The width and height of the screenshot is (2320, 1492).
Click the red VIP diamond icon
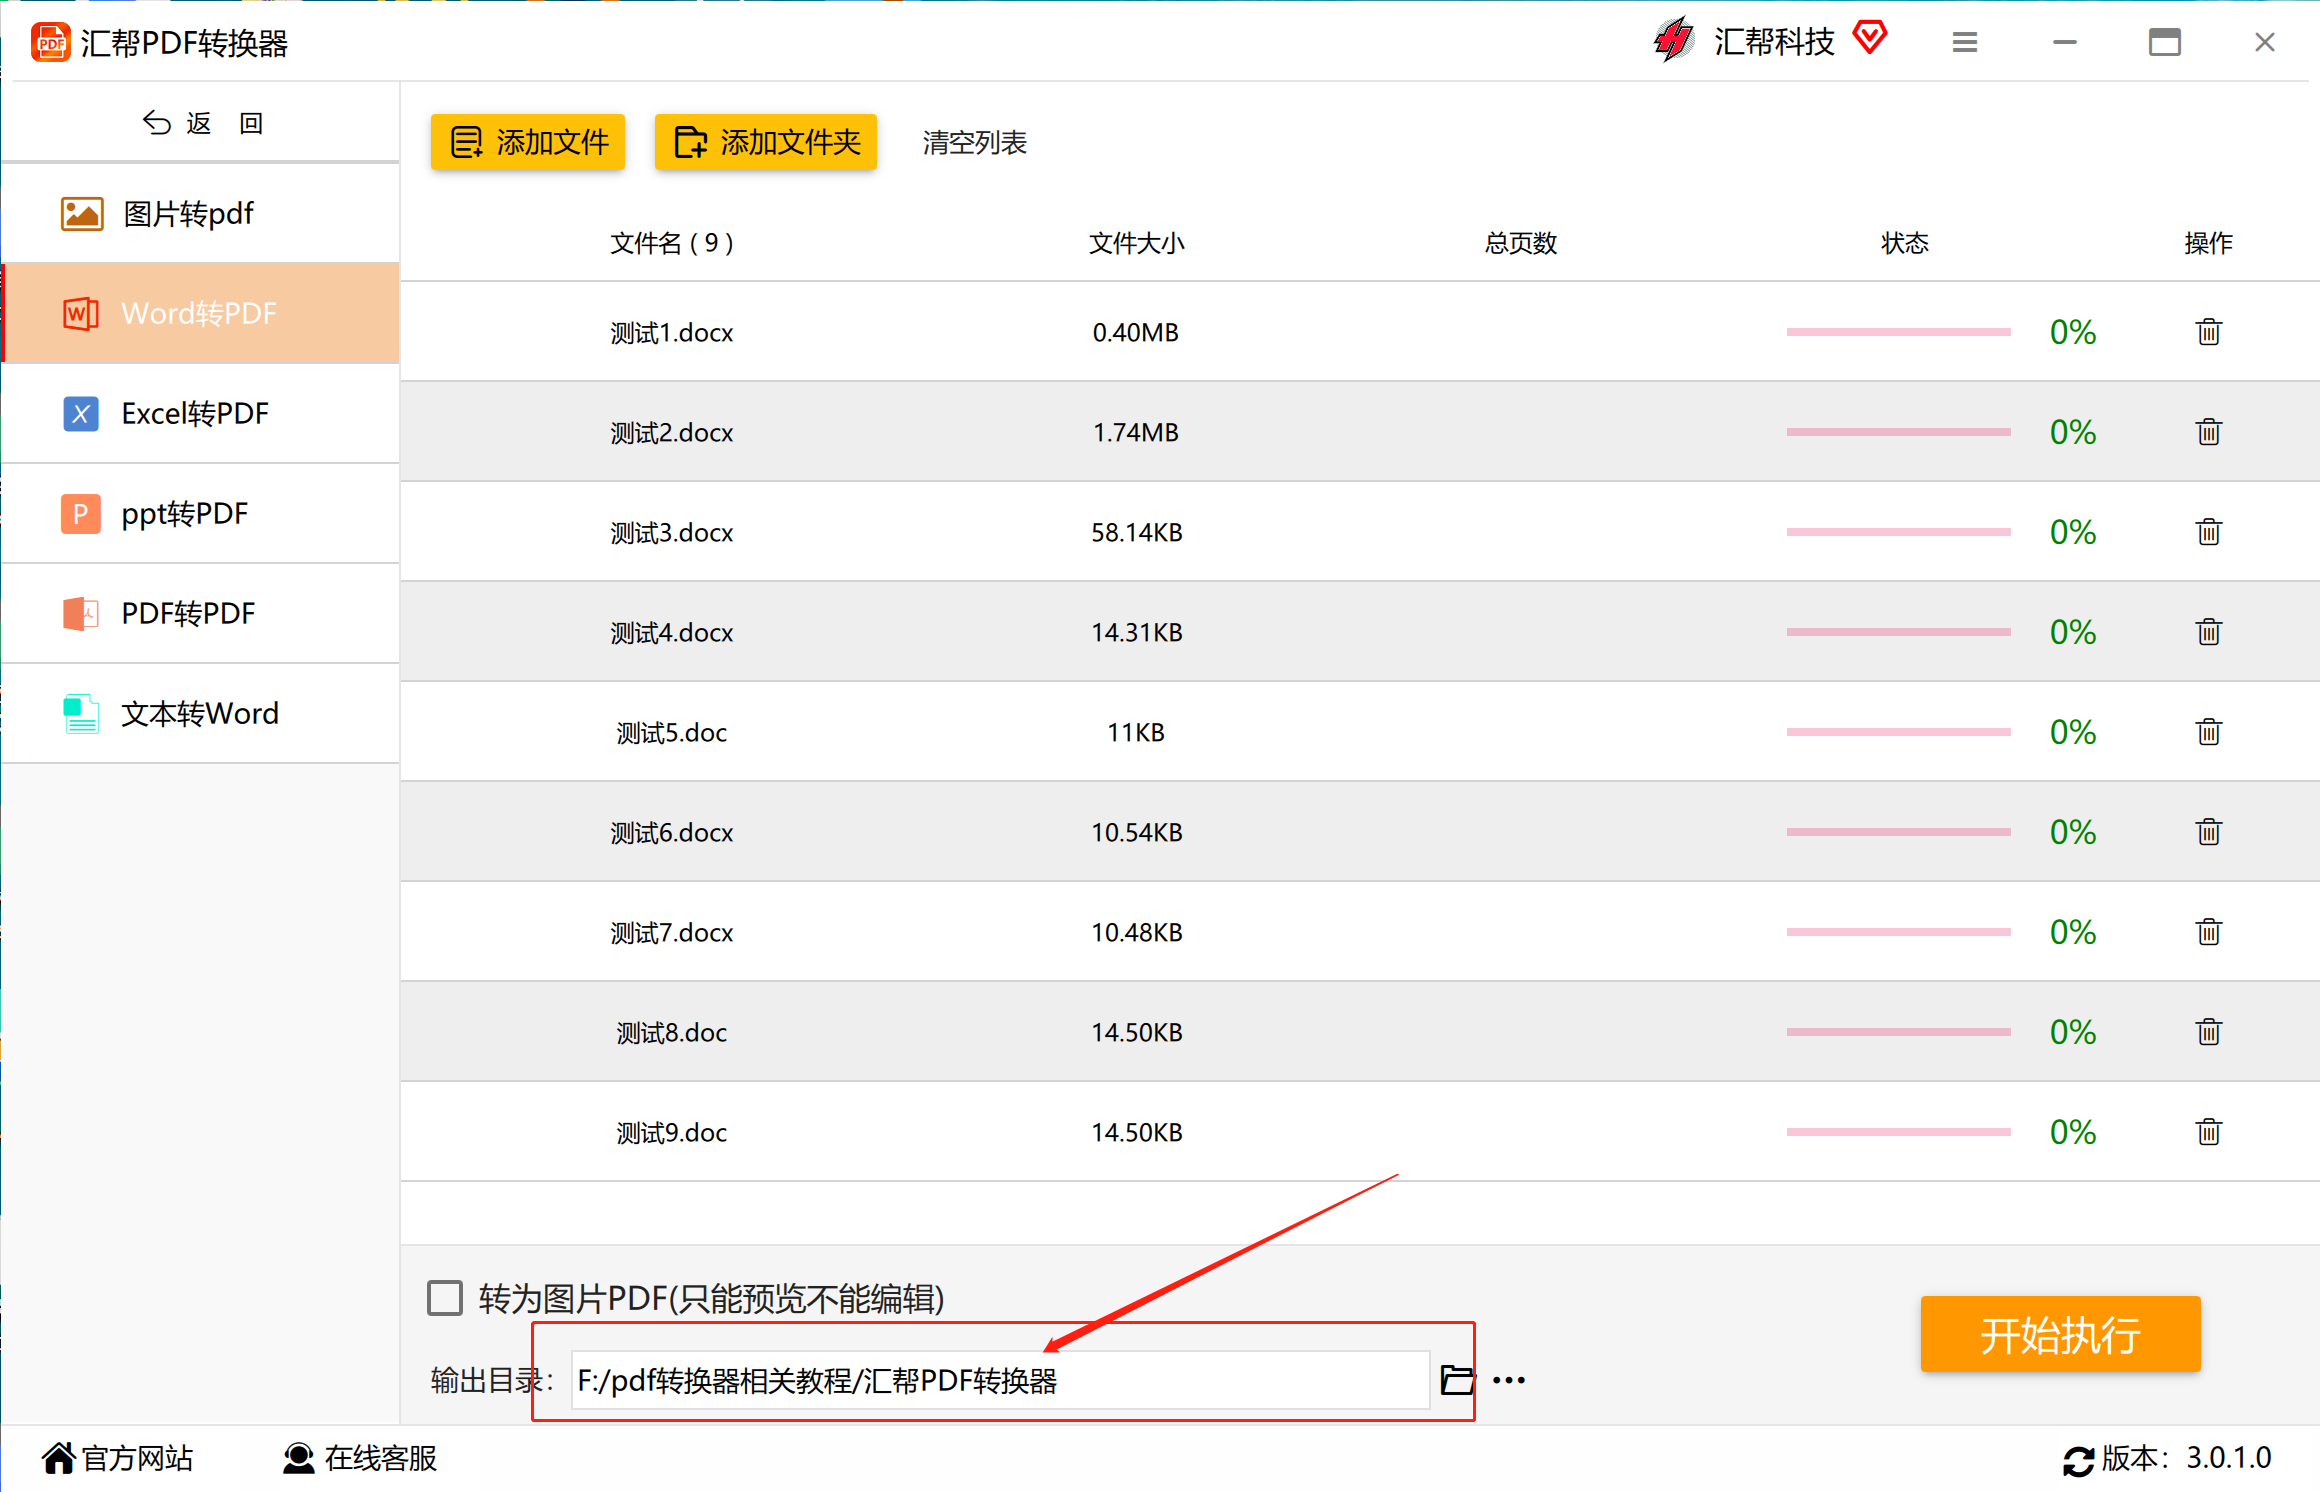(x=1869, y=38)
